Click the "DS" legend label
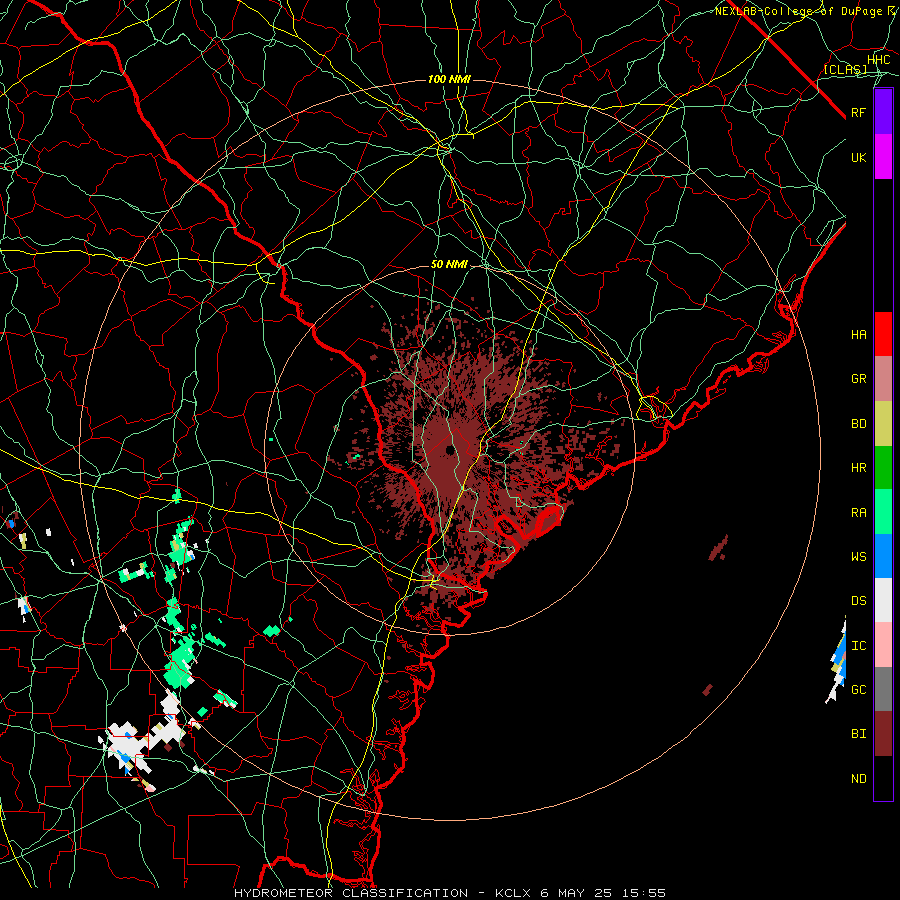 859,601
